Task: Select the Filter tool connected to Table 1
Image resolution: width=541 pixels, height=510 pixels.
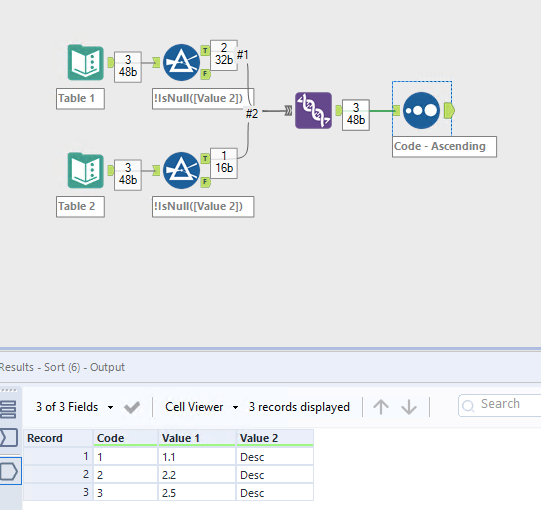Action: point(181,62)
